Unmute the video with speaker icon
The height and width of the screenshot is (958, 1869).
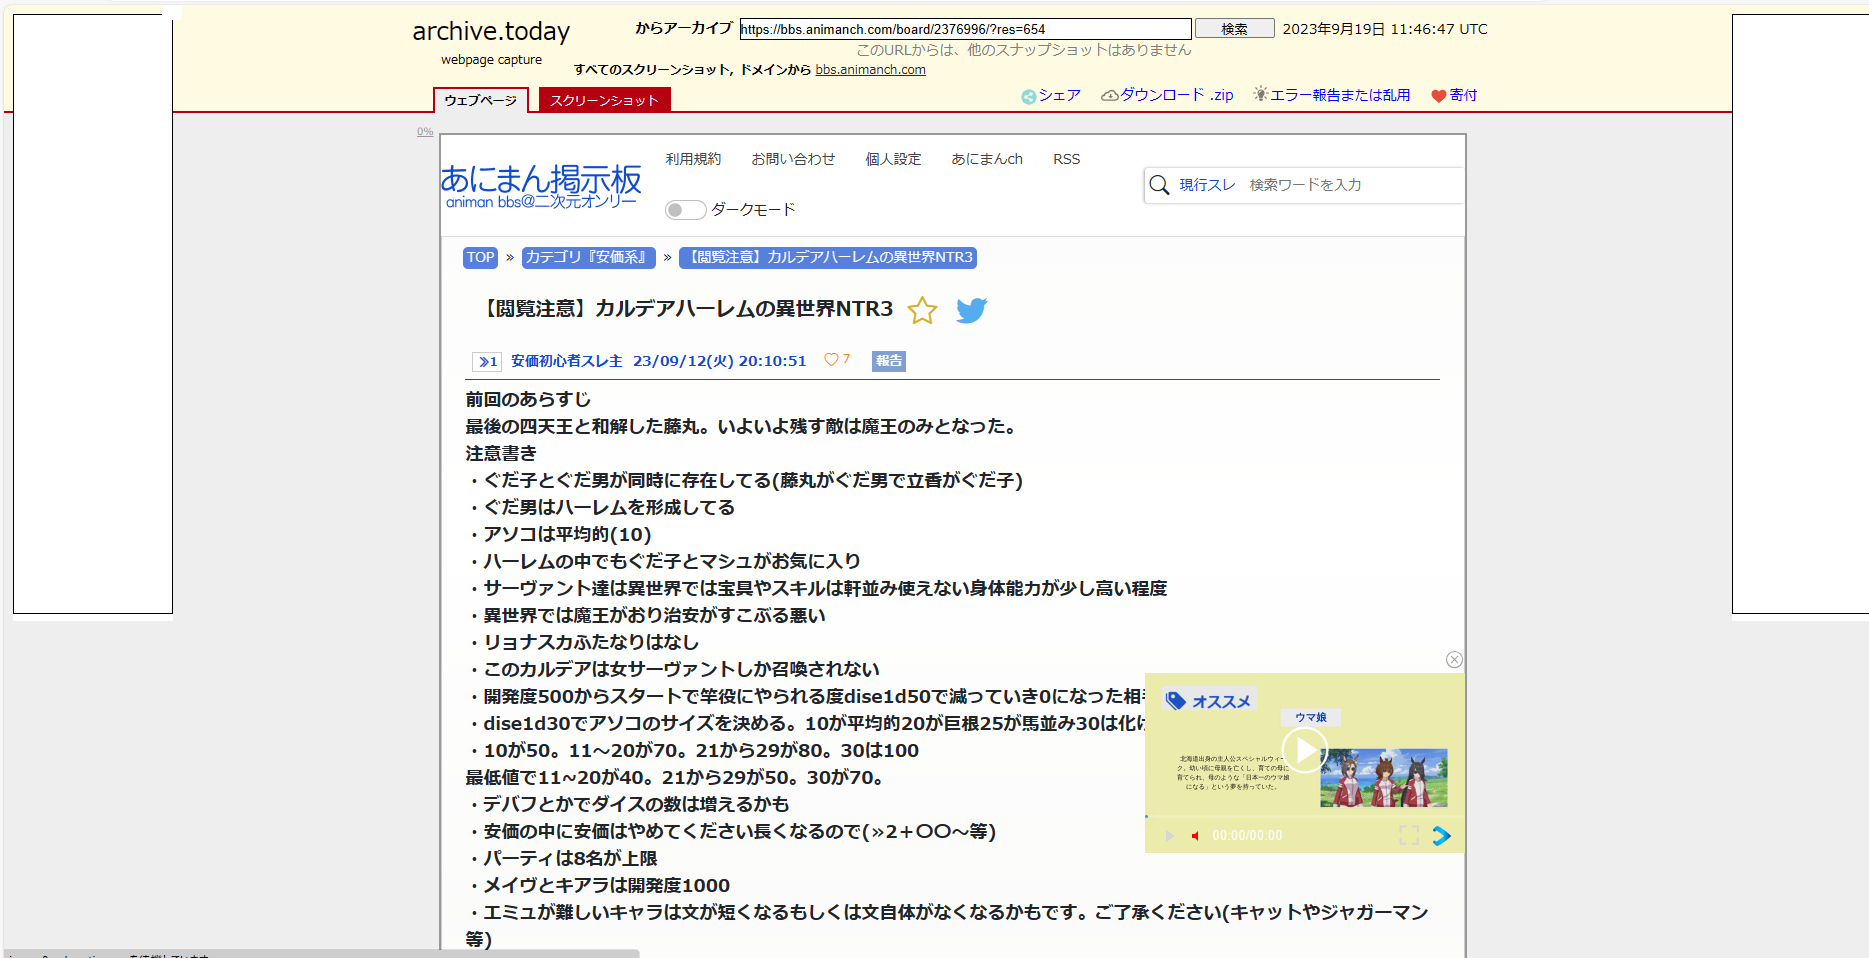click(x=1195, y=836)
